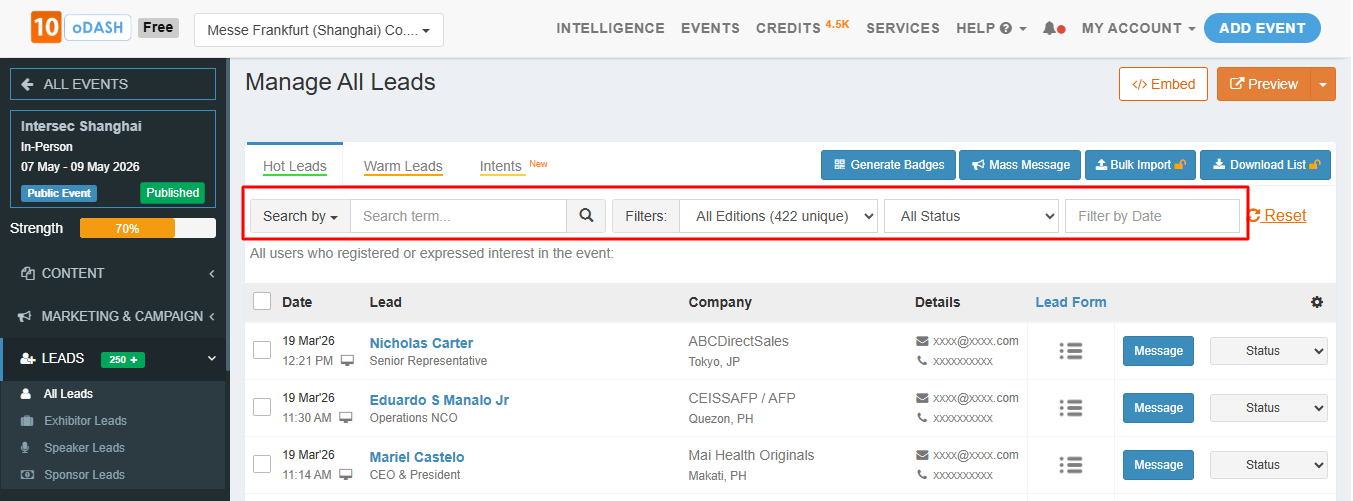Open the Intents tab
Screen dimensions: 1353x501
[x=501, y=167]
